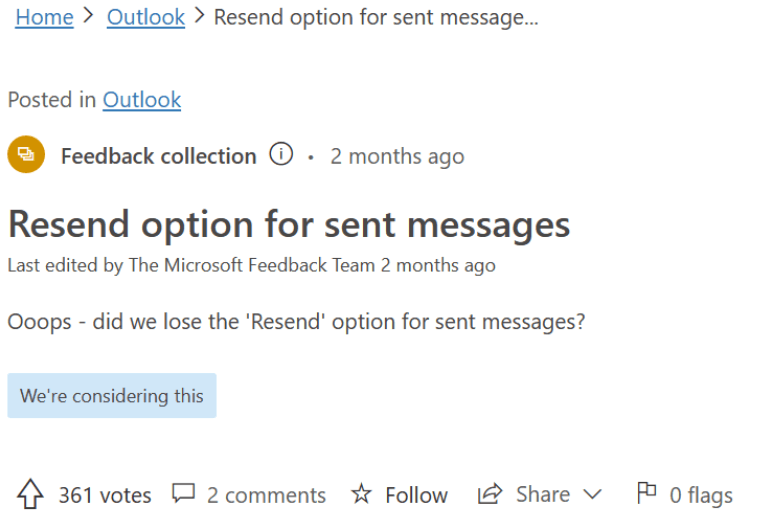The width and height of the screenshot is (760, 523).
Task: Open the Outlook breadcrumb link
Action: click(146, 17)
